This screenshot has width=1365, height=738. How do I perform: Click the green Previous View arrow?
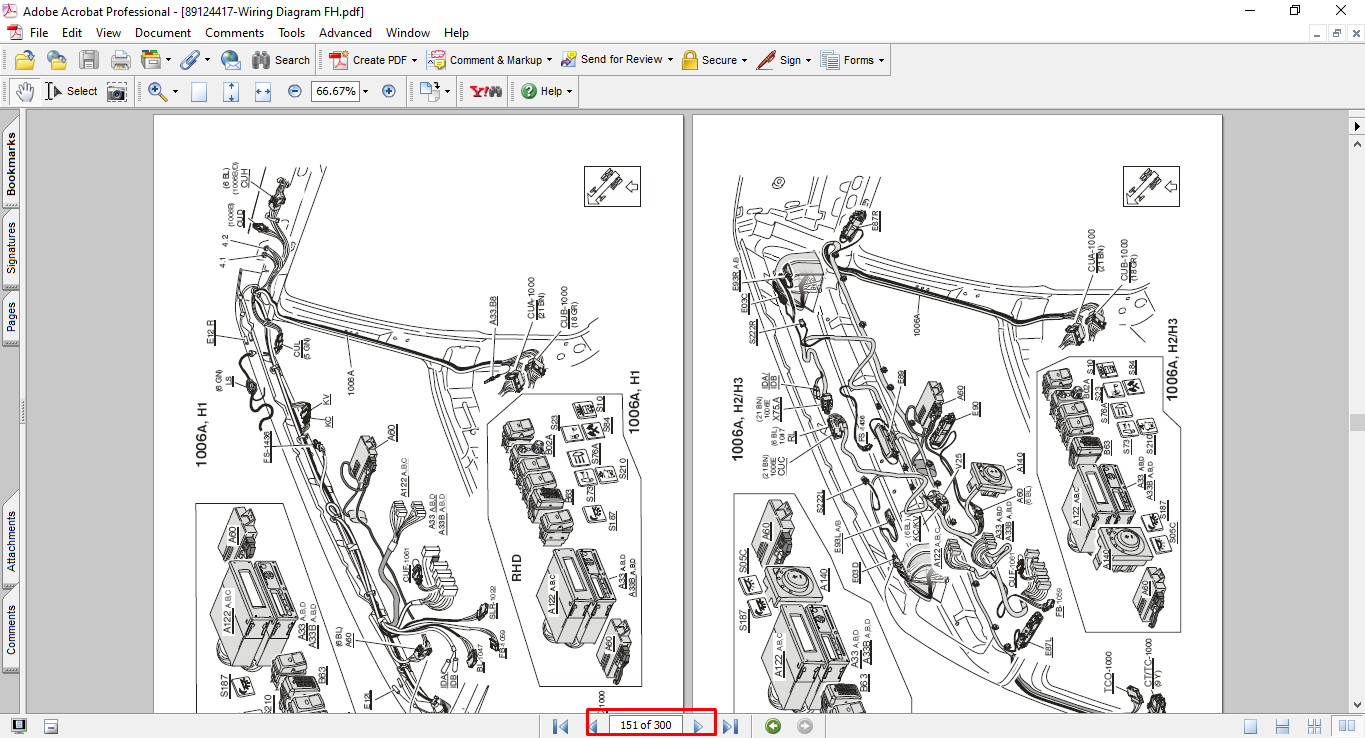click(772, 726)
